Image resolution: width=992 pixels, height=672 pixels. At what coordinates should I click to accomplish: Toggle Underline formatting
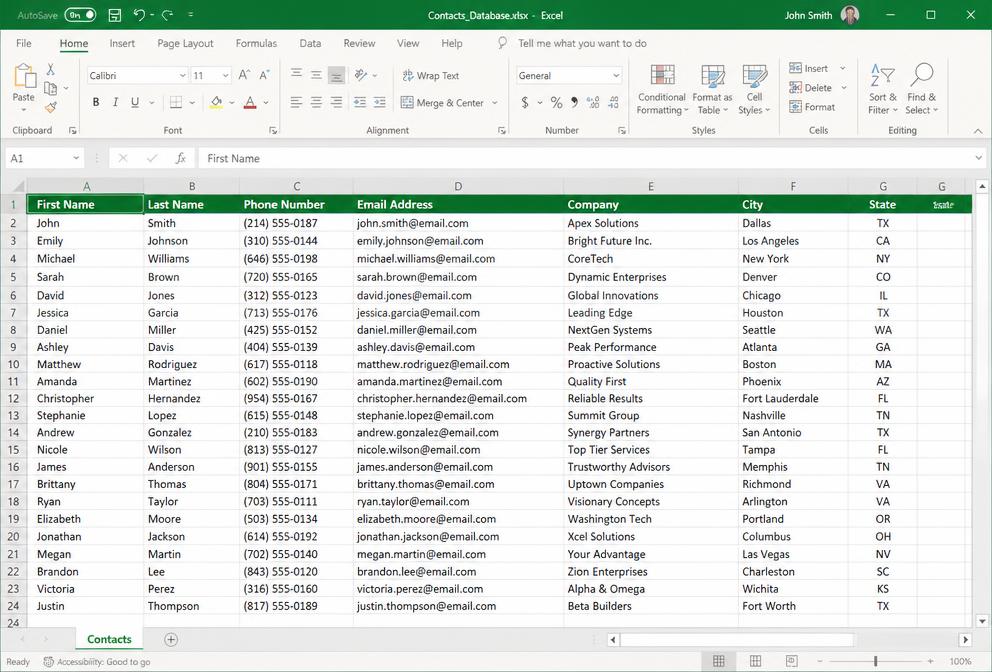135,102
